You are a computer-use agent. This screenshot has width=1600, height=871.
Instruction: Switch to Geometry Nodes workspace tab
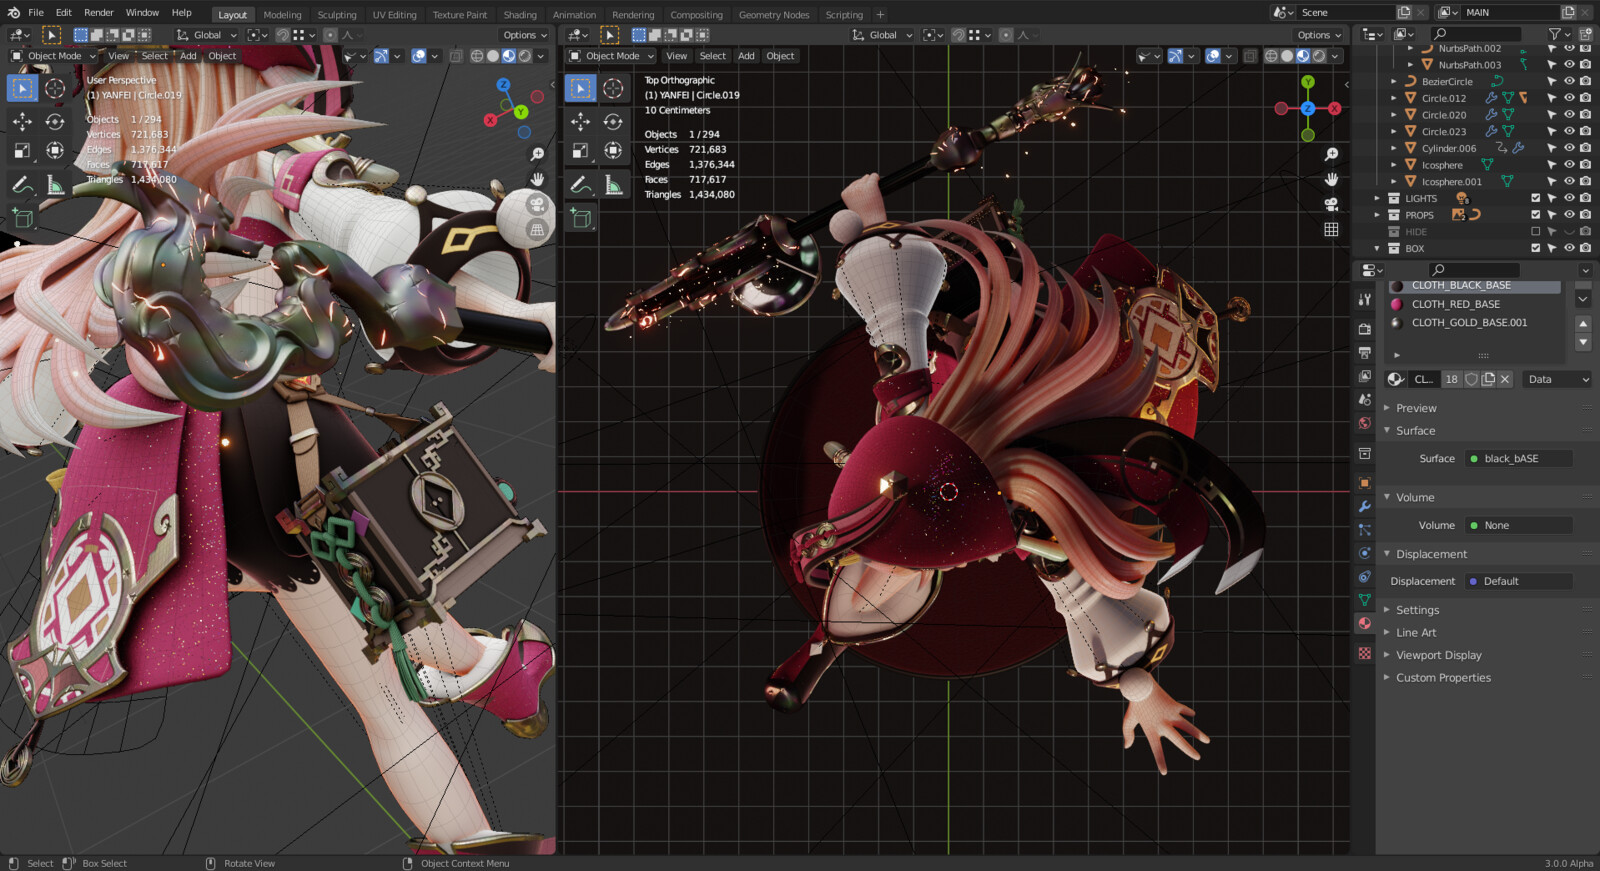[774, 15]
